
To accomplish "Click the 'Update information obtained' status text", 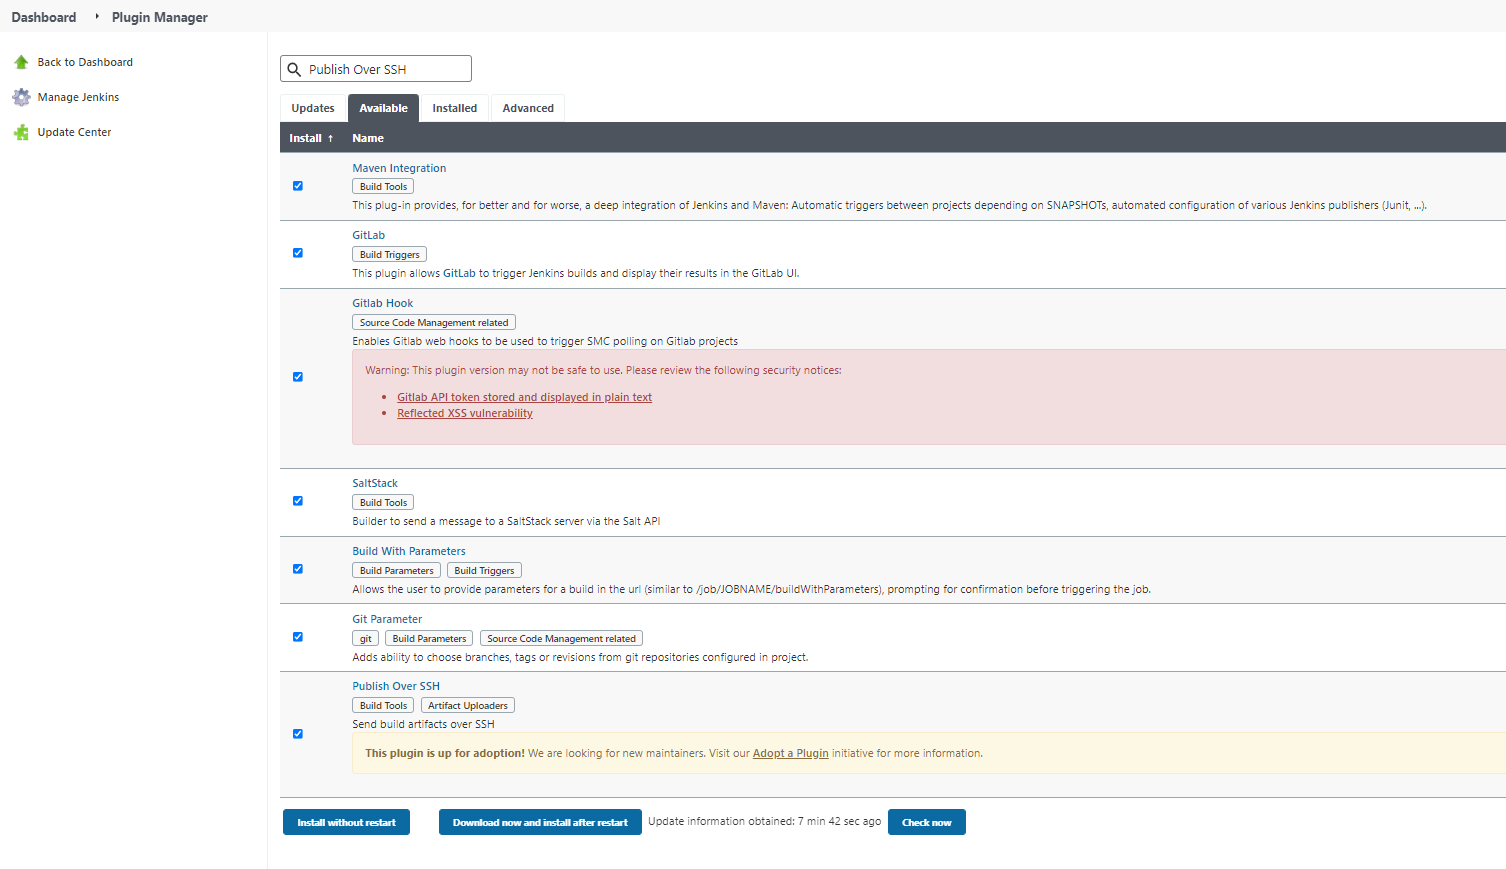I will (x=765, y=821).
